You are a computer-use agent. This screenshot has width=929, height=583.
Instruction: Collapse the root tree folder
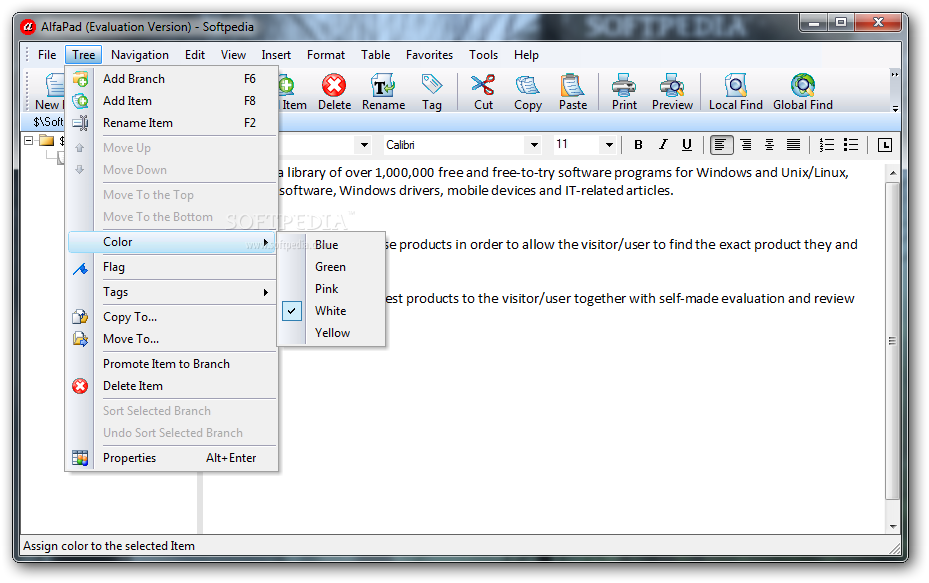28,140
